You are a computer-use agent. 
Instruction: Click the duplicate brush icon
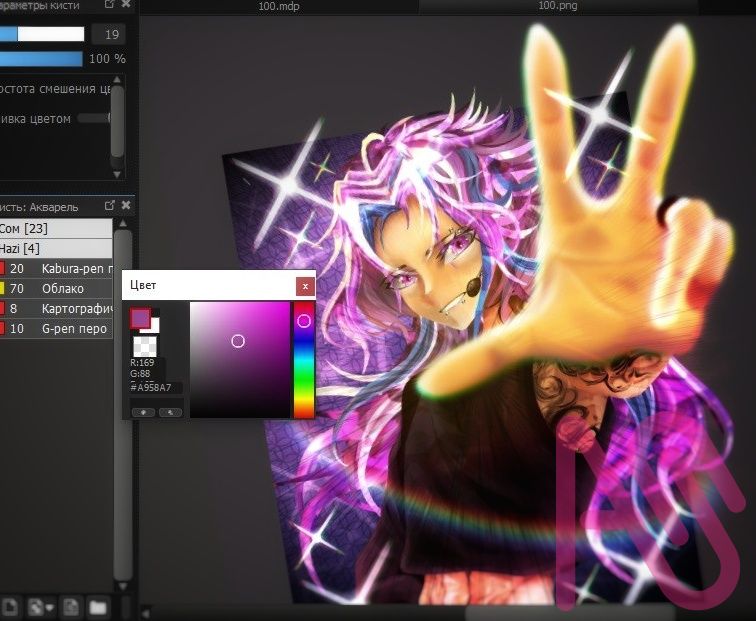[x=71, y=607]
